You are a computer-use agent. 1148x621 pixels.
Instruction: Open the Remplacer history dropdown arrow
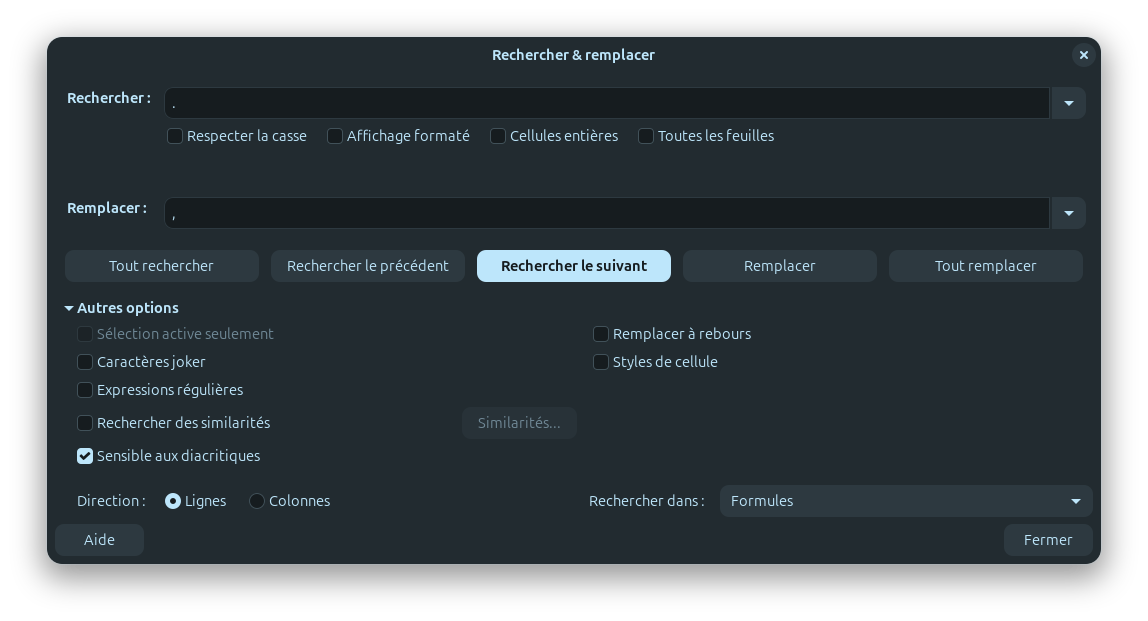(x=1068, y=213)
